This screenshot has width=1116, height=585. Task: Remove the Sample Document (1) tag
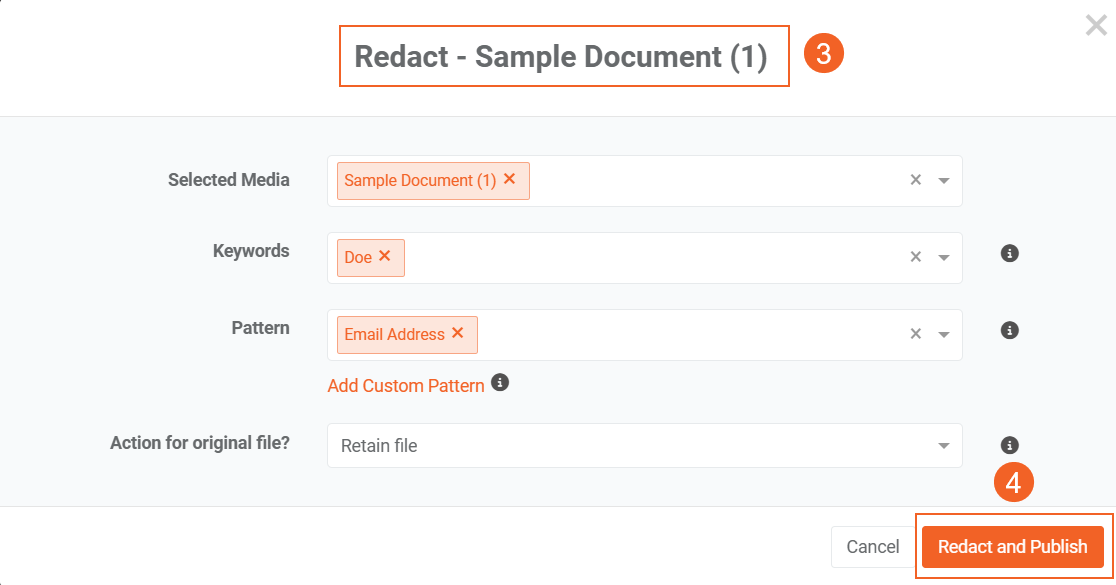(x=509, y=180)
